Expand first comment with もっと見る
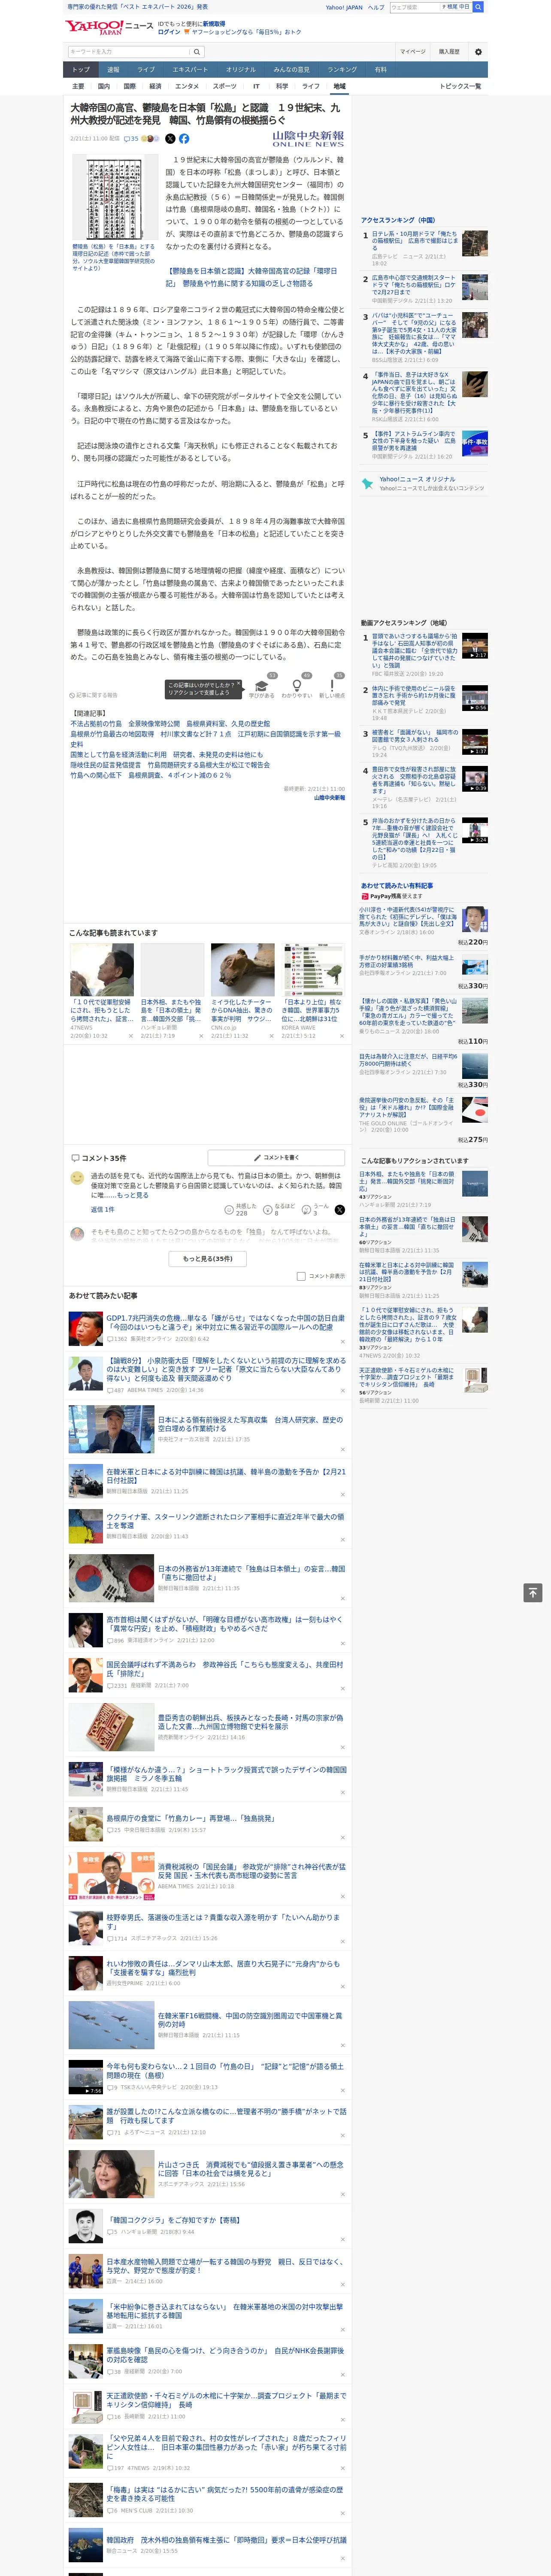 pos(132,1195)
